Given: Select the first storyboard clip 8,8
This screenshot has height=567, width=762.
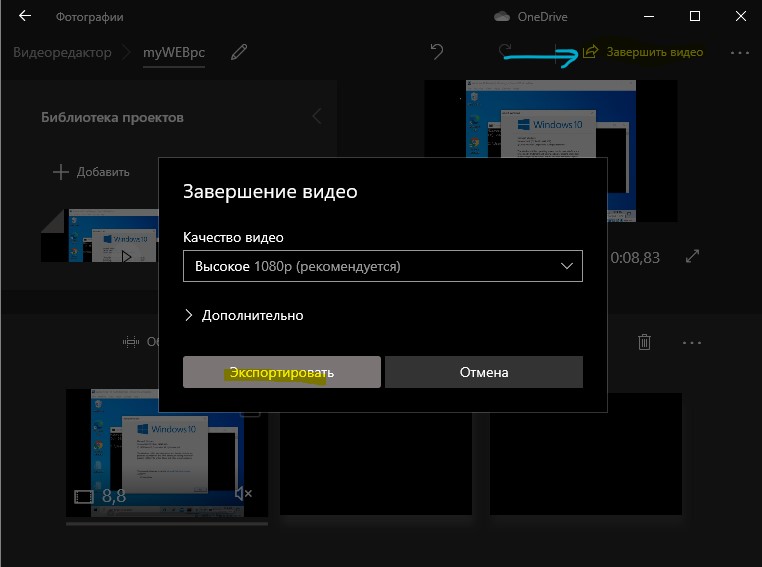Looking at the screenshot, I should tap(167, 453).
